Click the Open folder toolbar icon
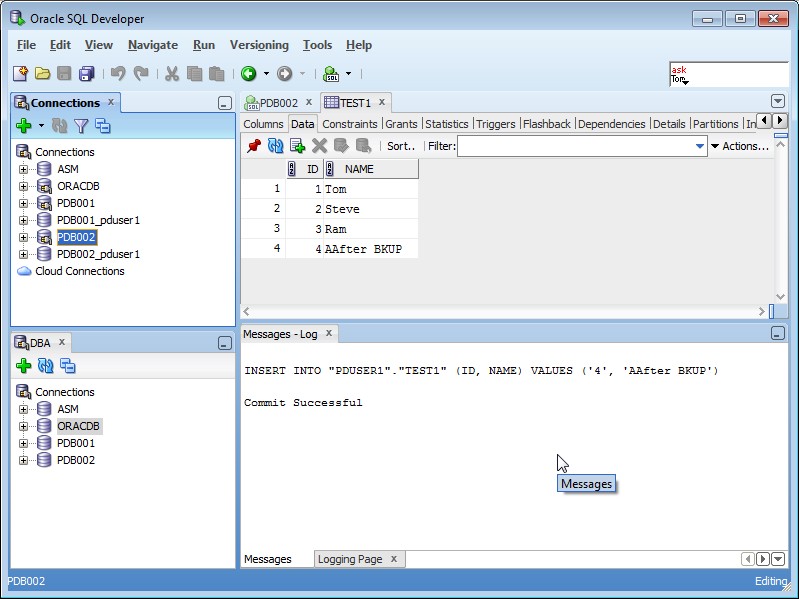The image size is (799, 599). [x=42, y=74]
